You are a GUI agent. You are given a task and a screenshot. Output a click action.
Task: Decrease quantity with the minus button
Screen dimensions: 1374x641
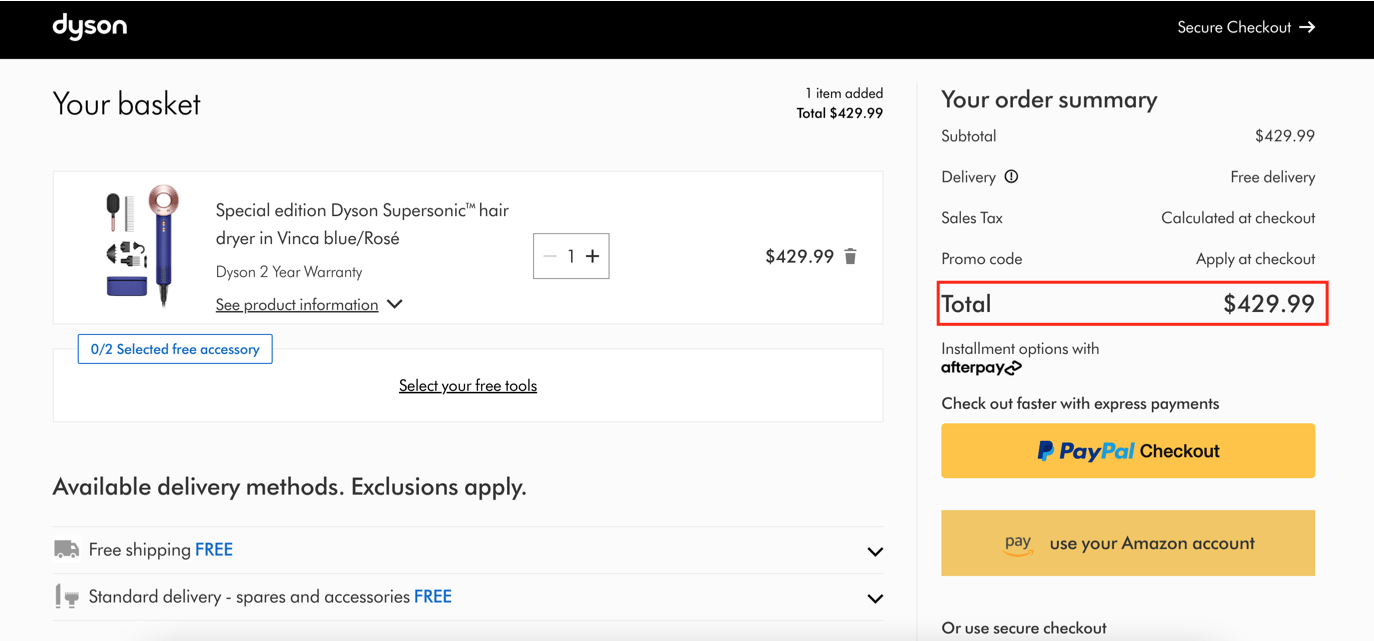click(x=549, y=256)
